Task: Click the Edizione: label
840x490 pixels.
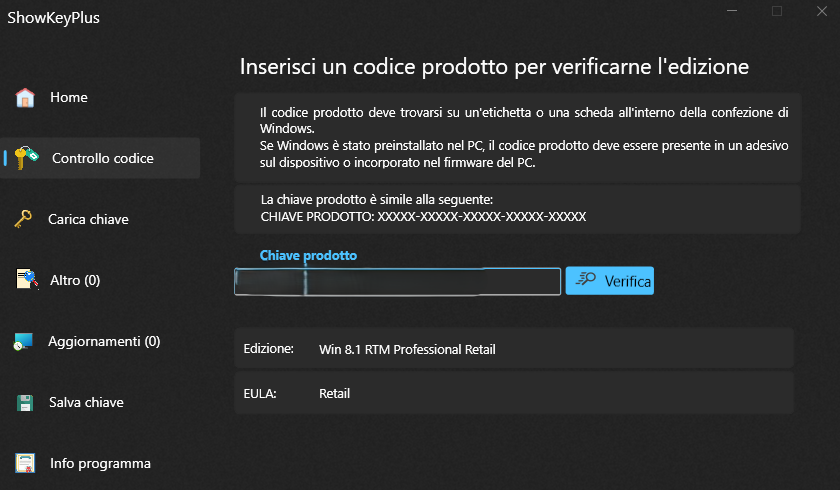Action: pos(268,349)
